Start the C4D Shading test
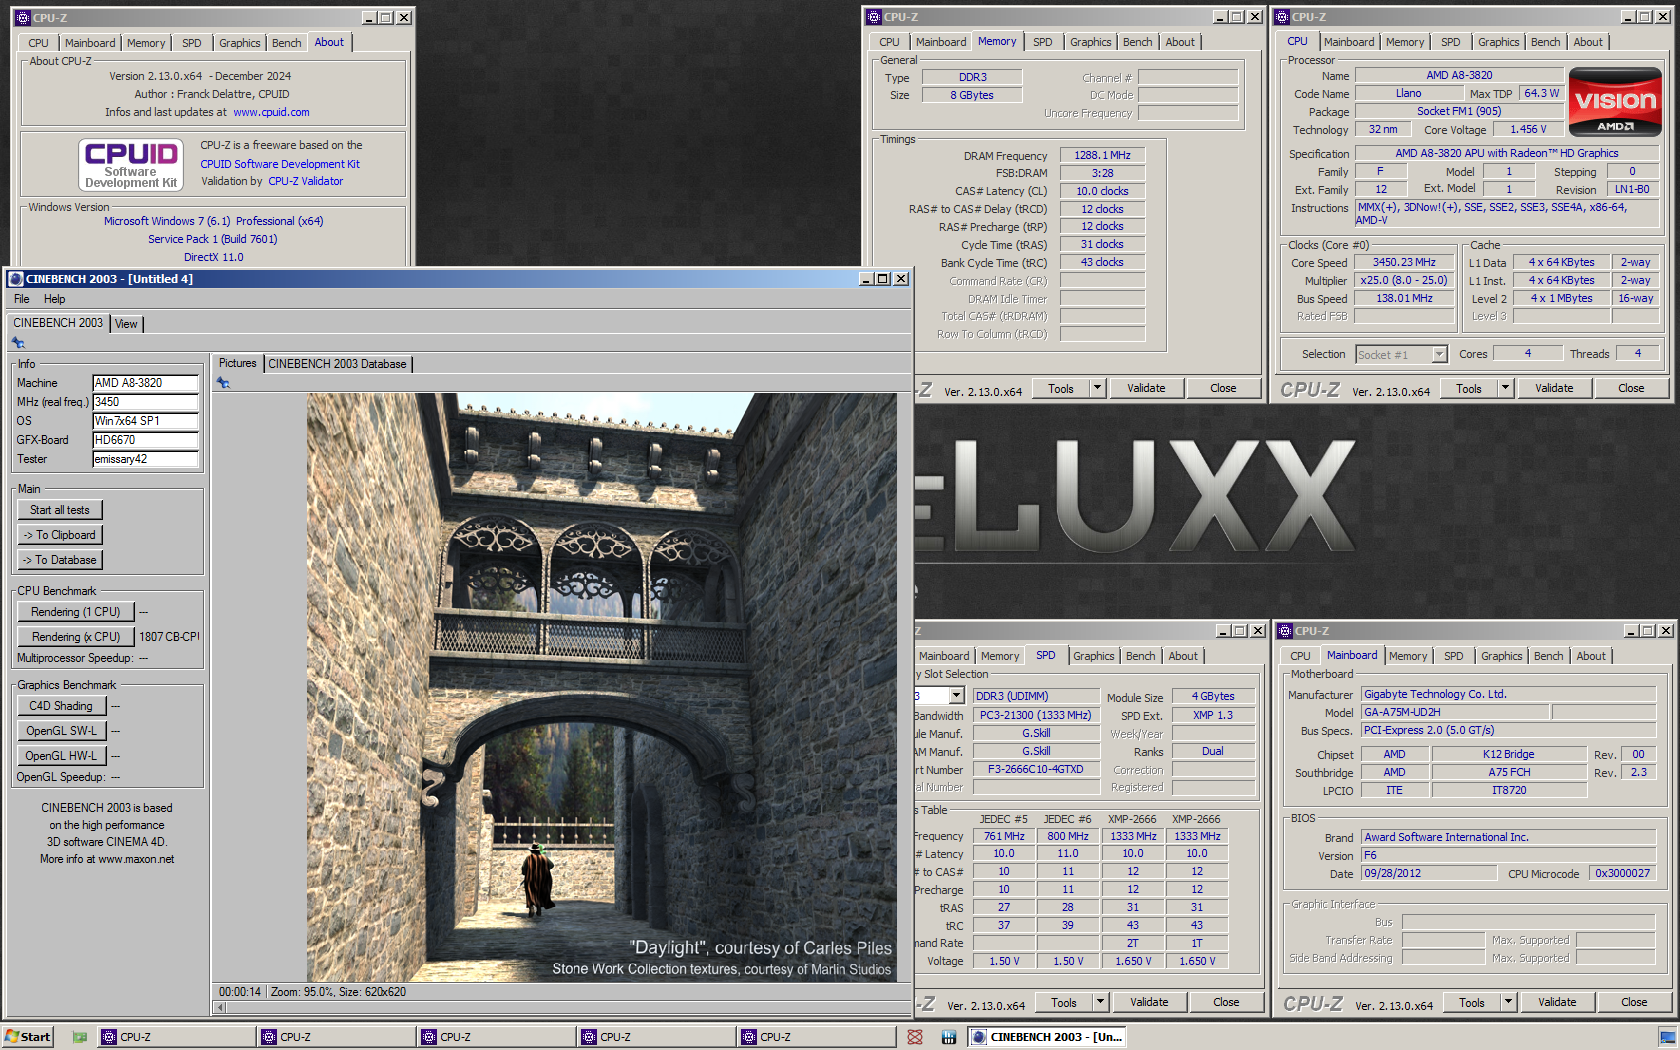 click(x=61, y=706)
